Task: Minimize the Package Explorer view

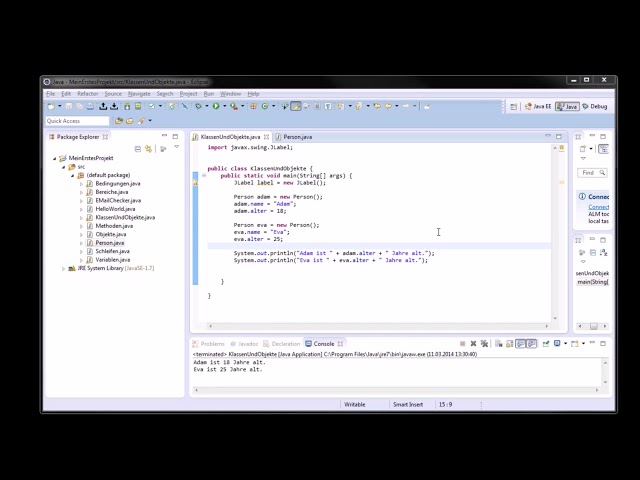Action: tap(164, 136)
